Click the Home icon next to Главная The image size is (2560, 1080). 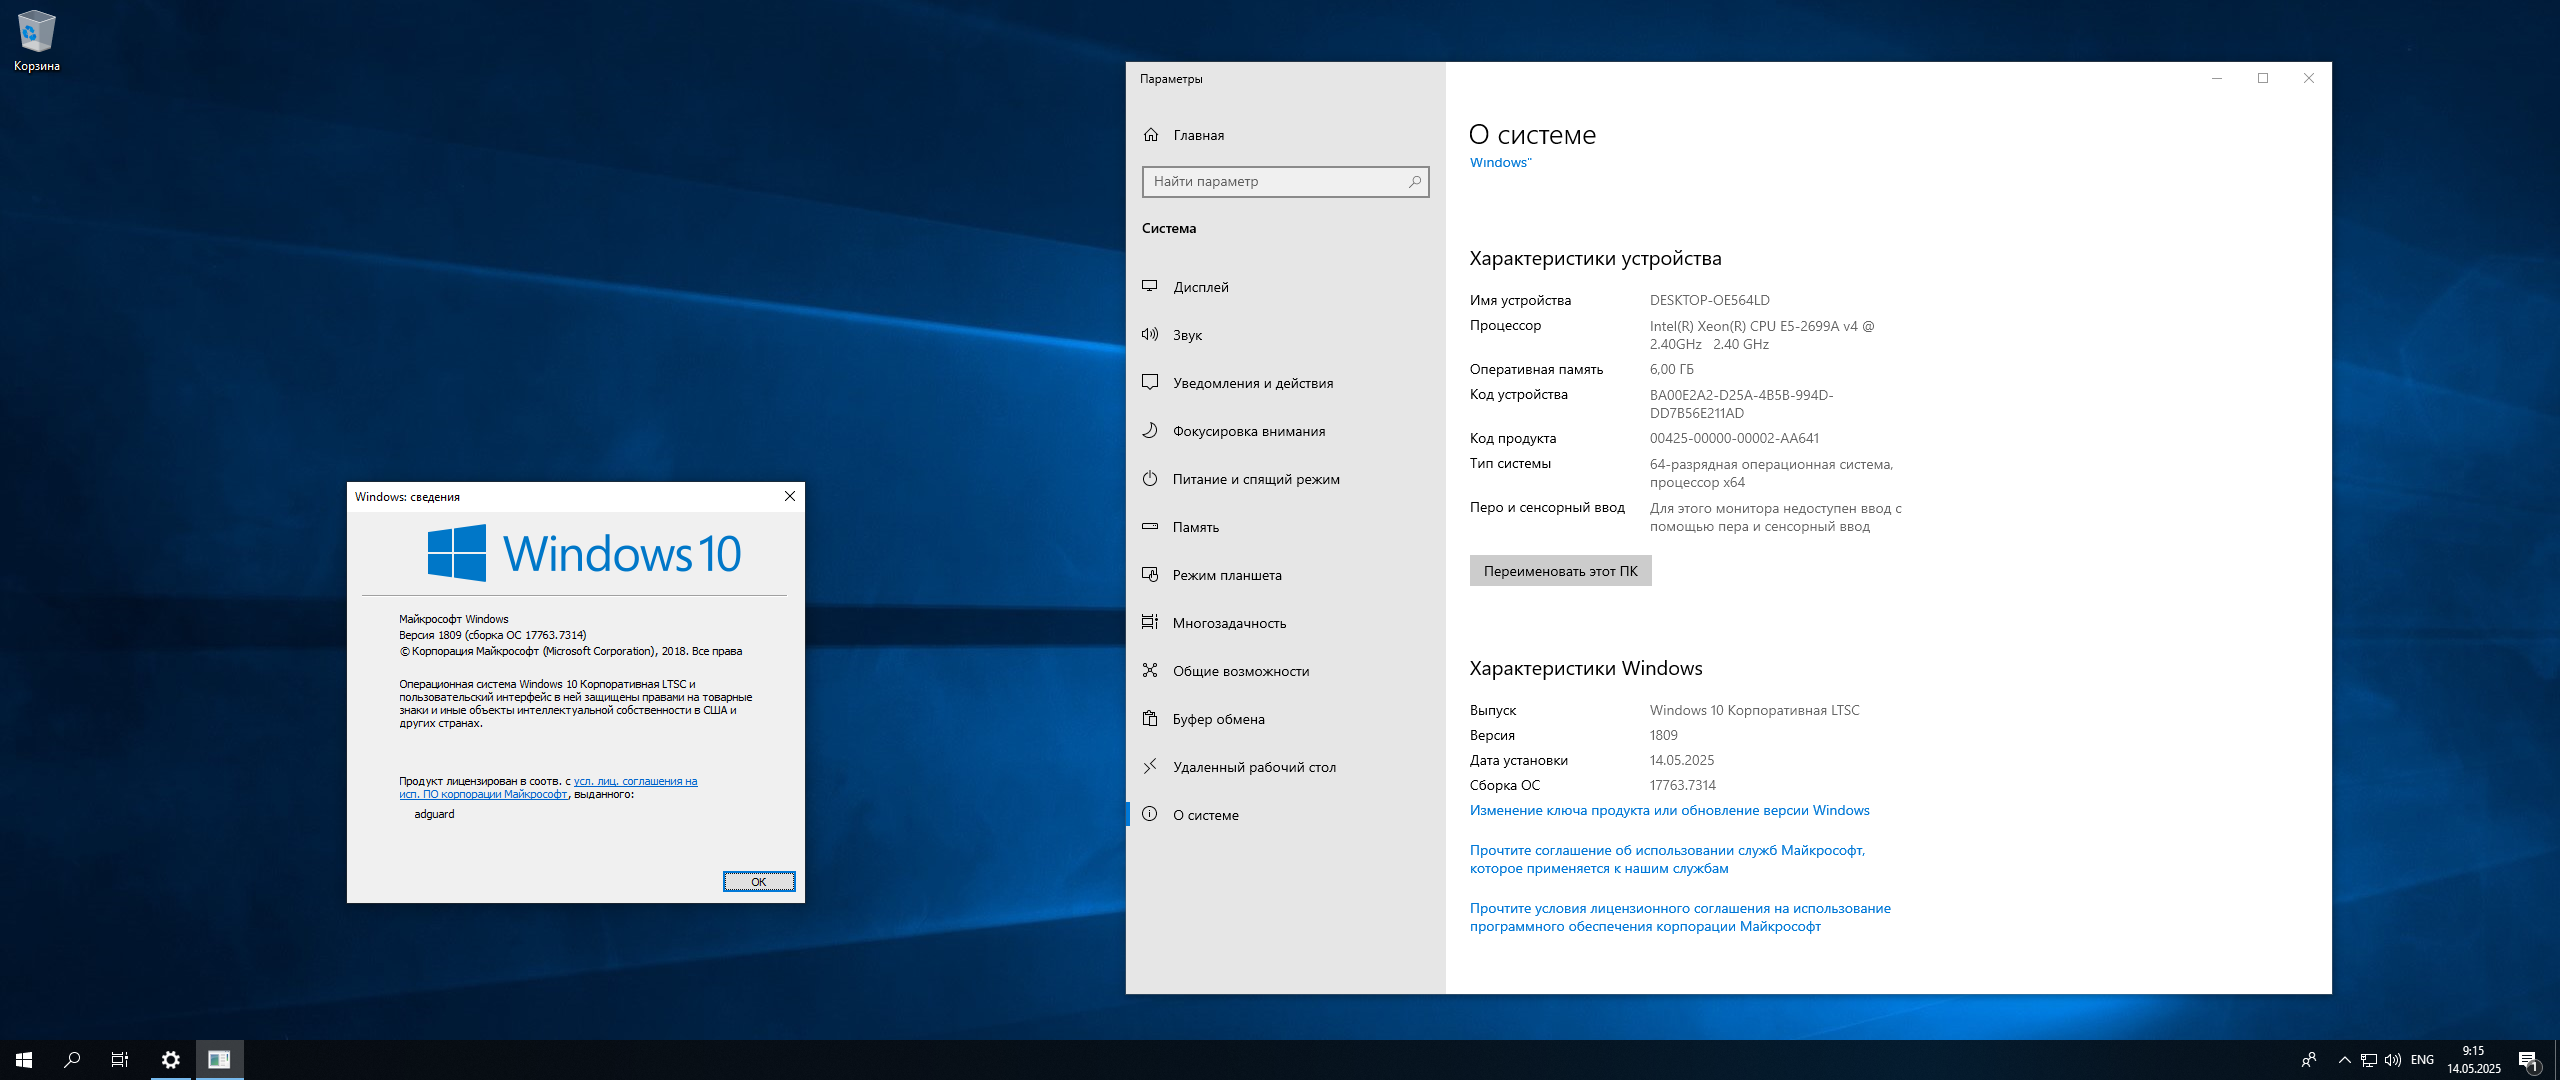pyautogui.click(x=1151, y=135)
